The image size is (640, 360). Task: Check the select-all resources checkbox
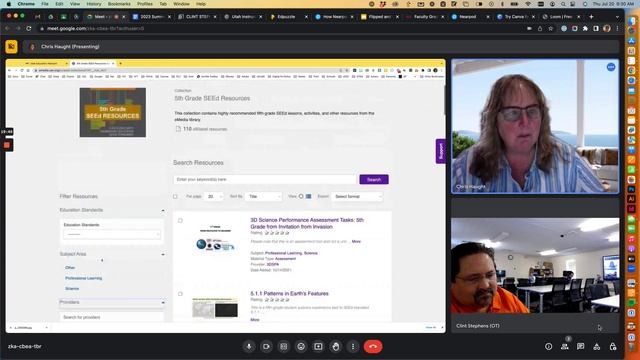click(176, 197)
